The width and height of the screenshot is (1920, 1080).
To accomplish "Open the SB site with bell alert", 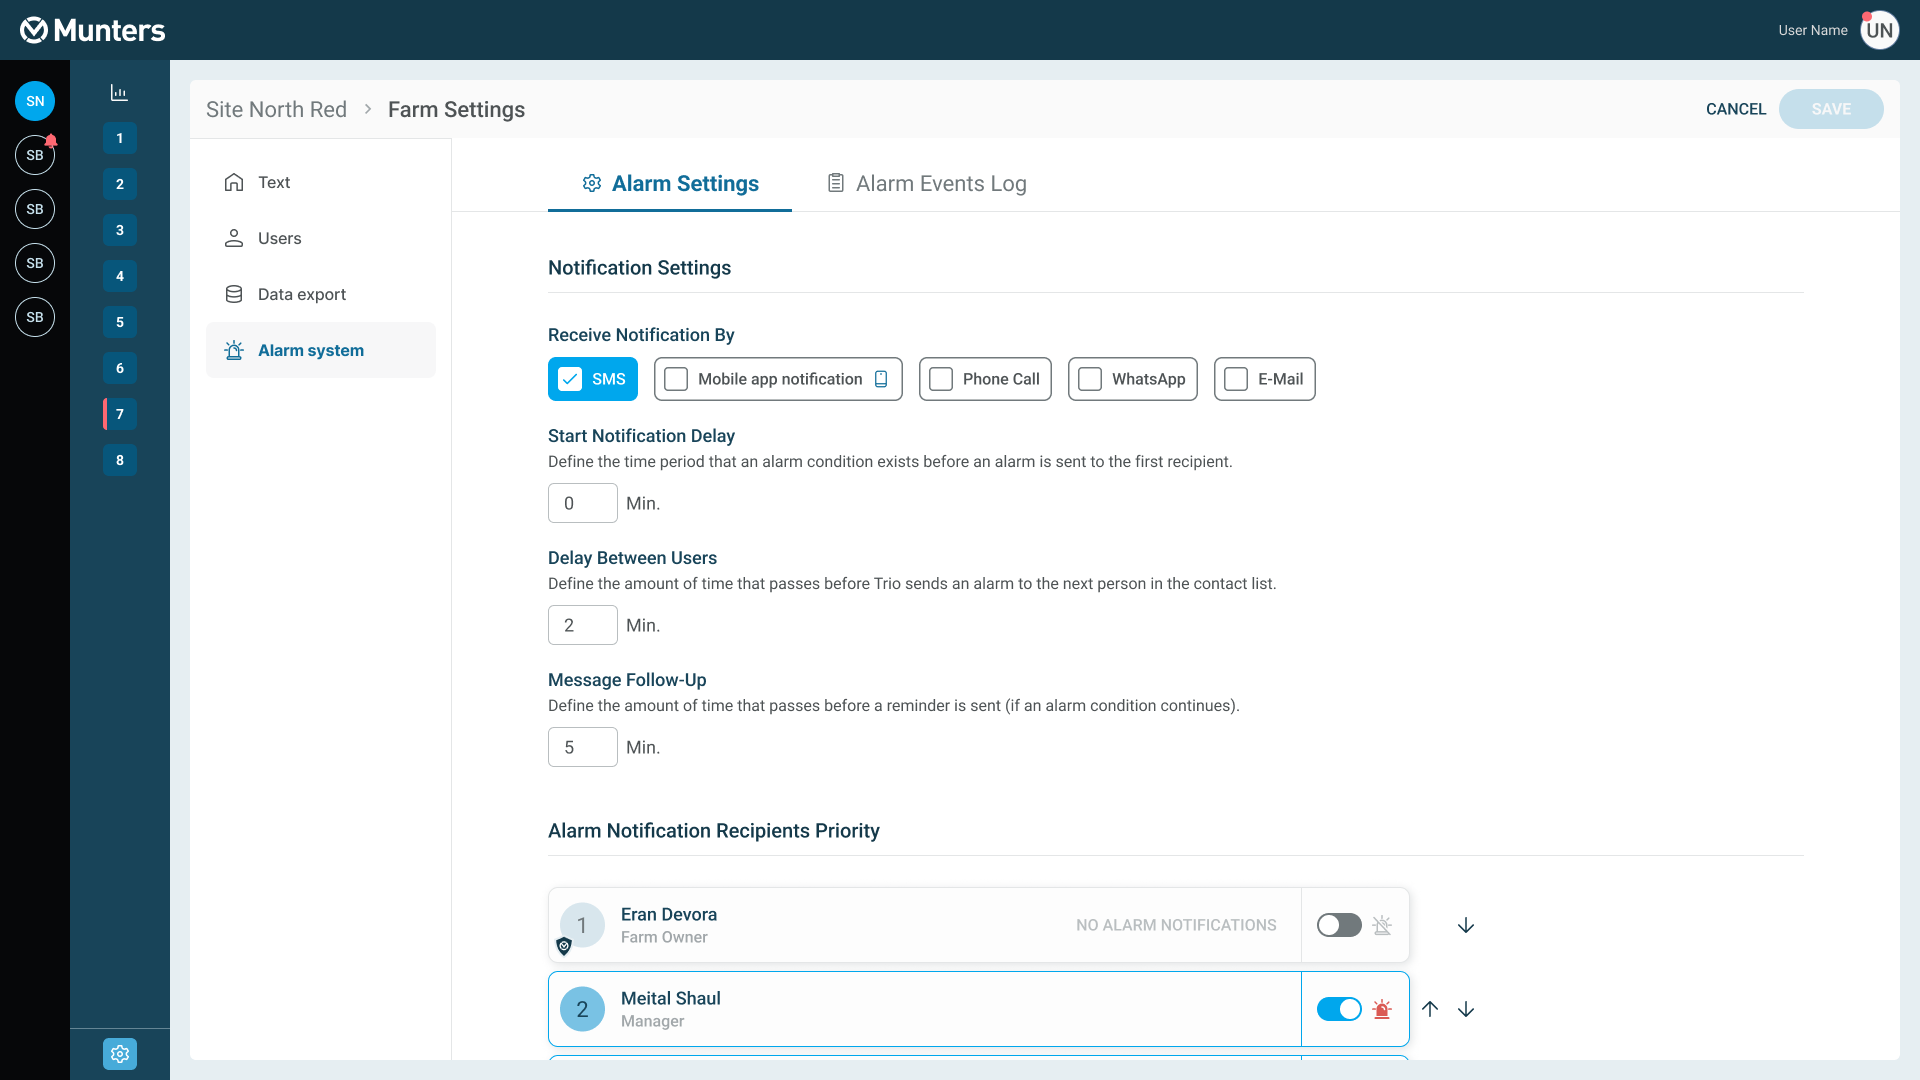I will click(35, 155).
